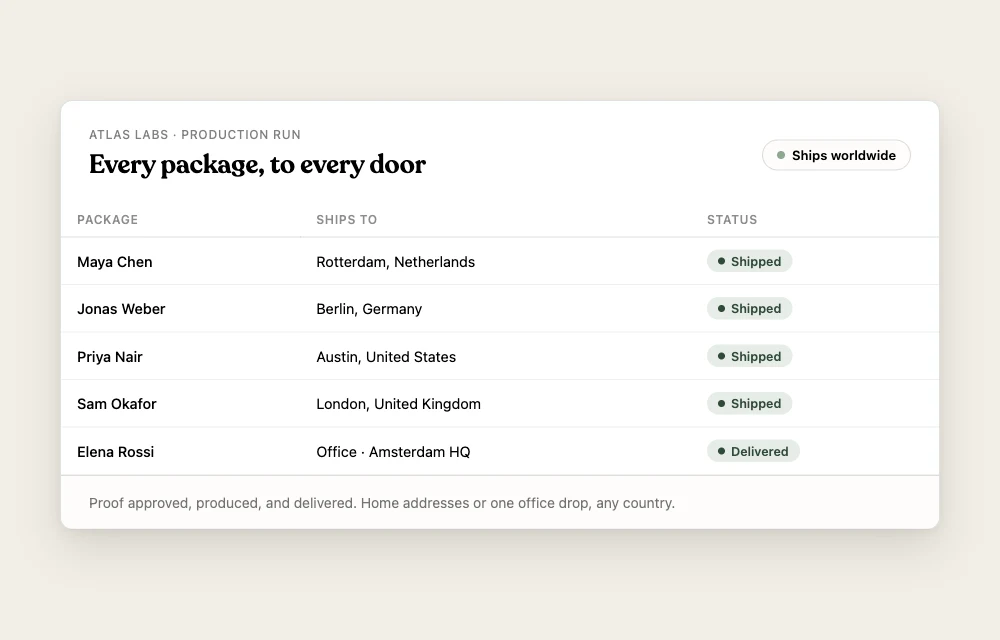Click the Berlin, Germany destination

point(369,309)
